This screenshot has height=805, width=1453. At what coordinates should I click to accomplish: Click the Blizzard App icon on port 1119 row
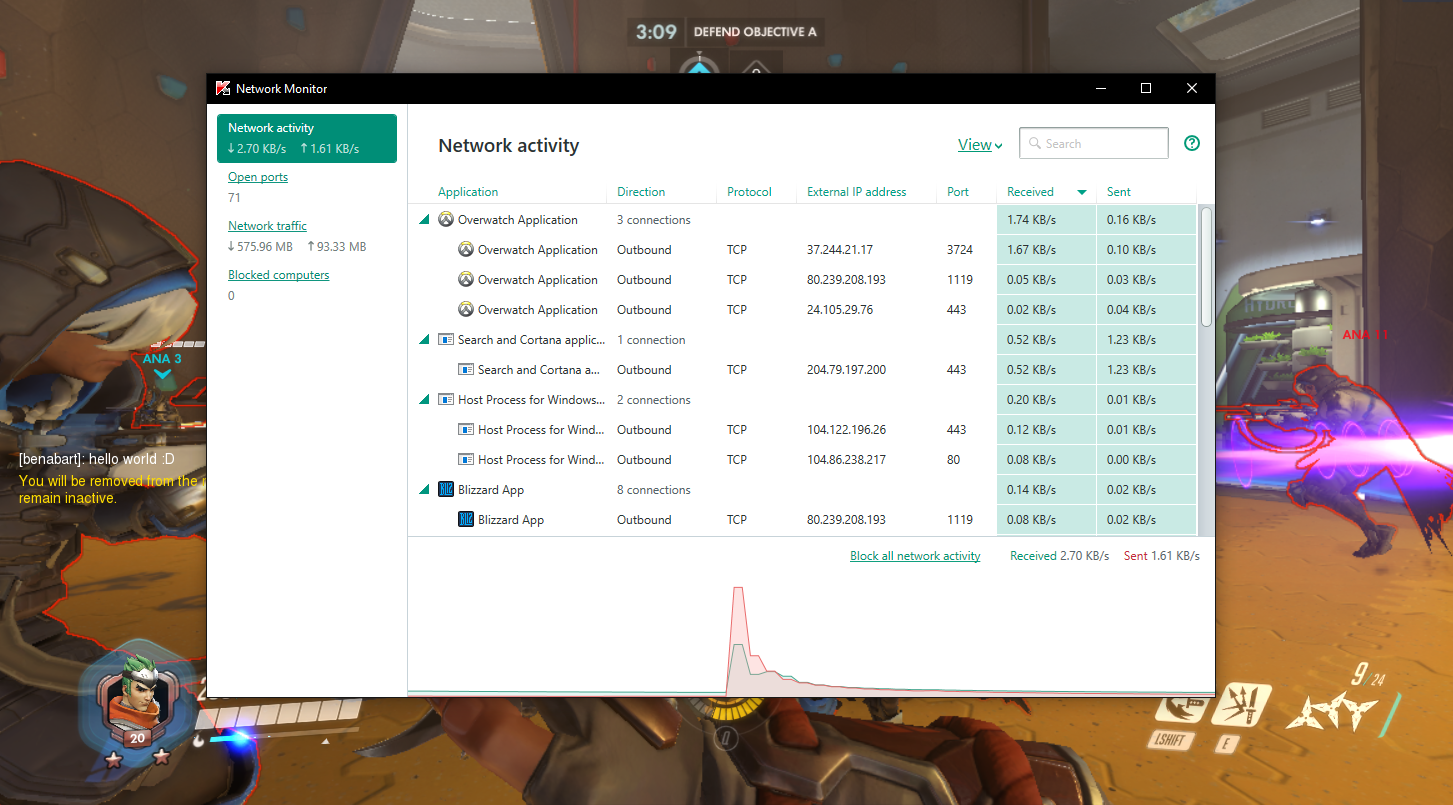pyautogui.click(x=466, y=520)
